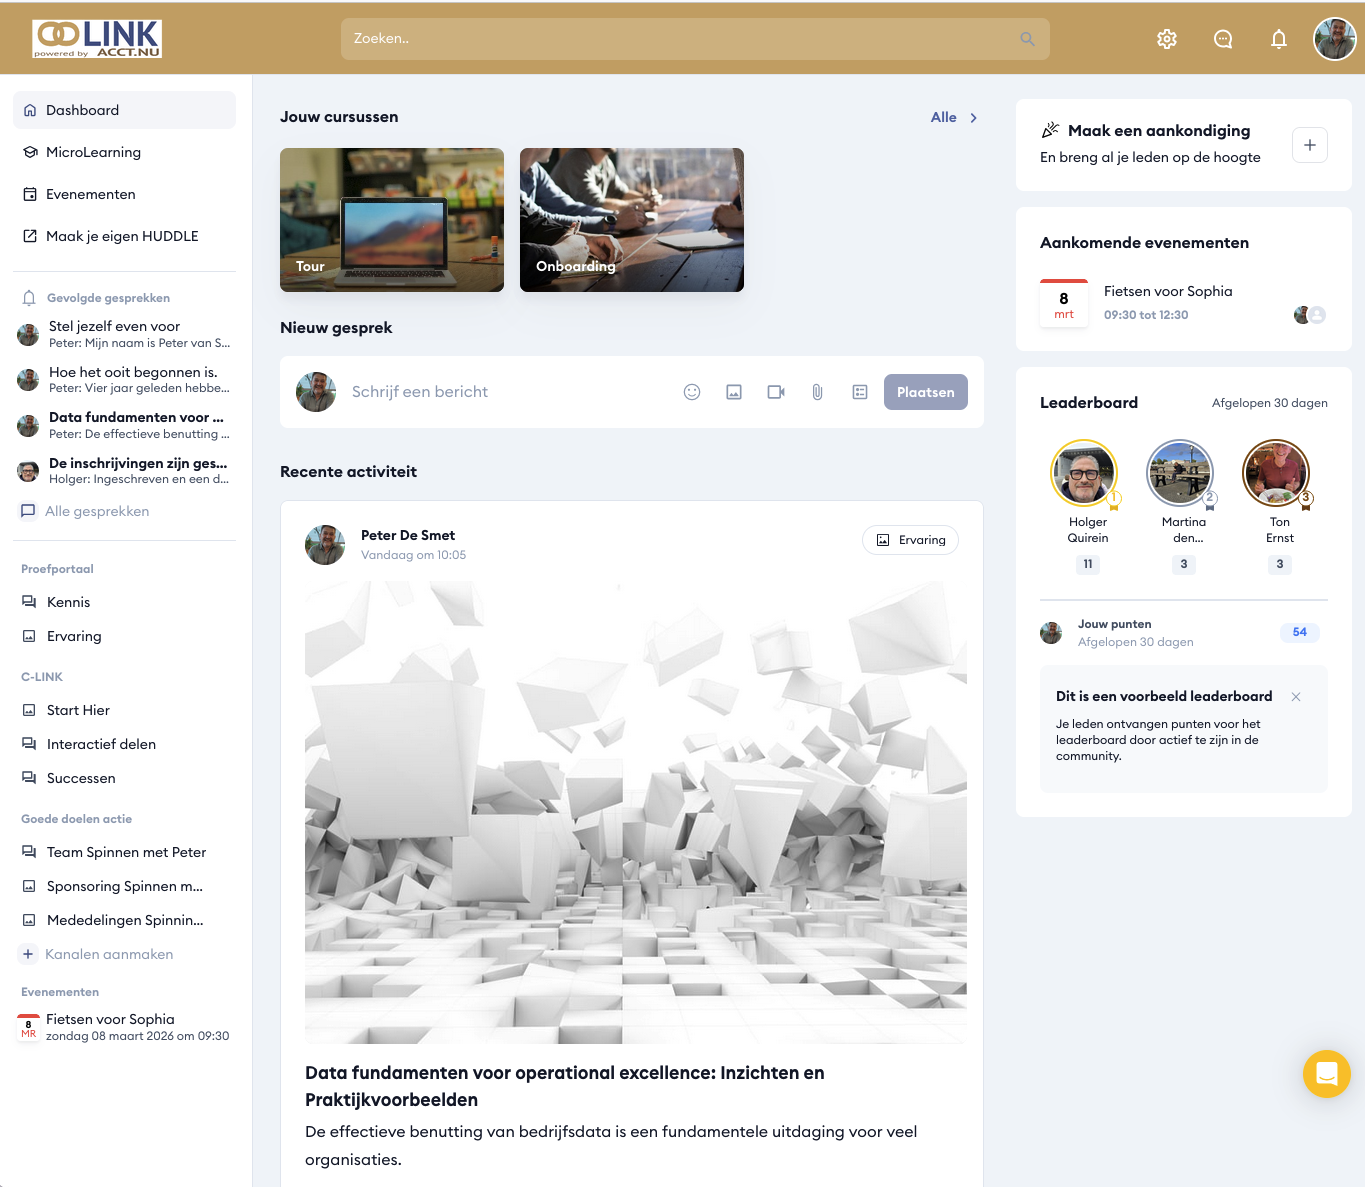Viewport: 1365px width, 1187px height.
Task: Open the floating support chat bubble
Action: (1326, 1073)
